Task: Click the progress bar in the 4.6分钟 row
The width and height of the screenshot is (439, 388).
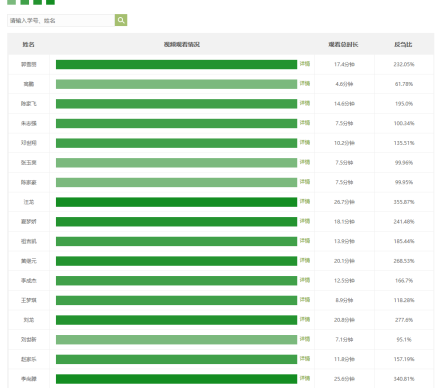Action: [x=176, y=84]
